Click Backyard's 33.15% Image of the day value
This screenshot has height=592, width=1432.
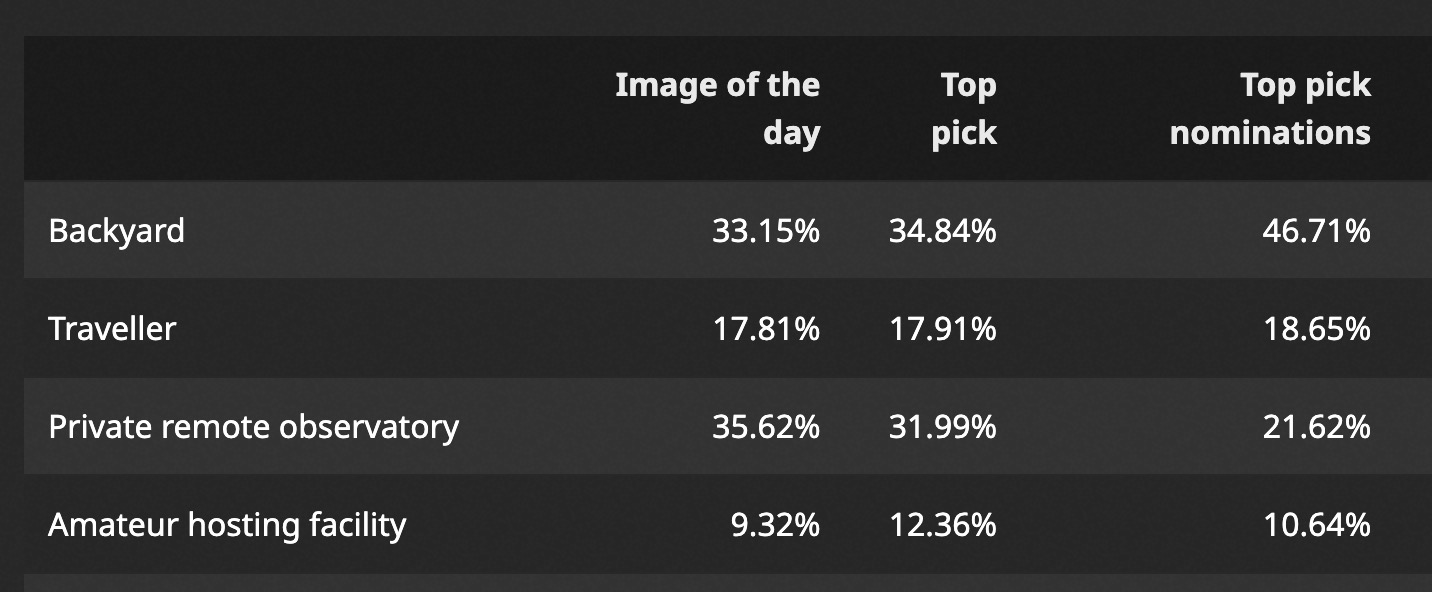point(766,231)
